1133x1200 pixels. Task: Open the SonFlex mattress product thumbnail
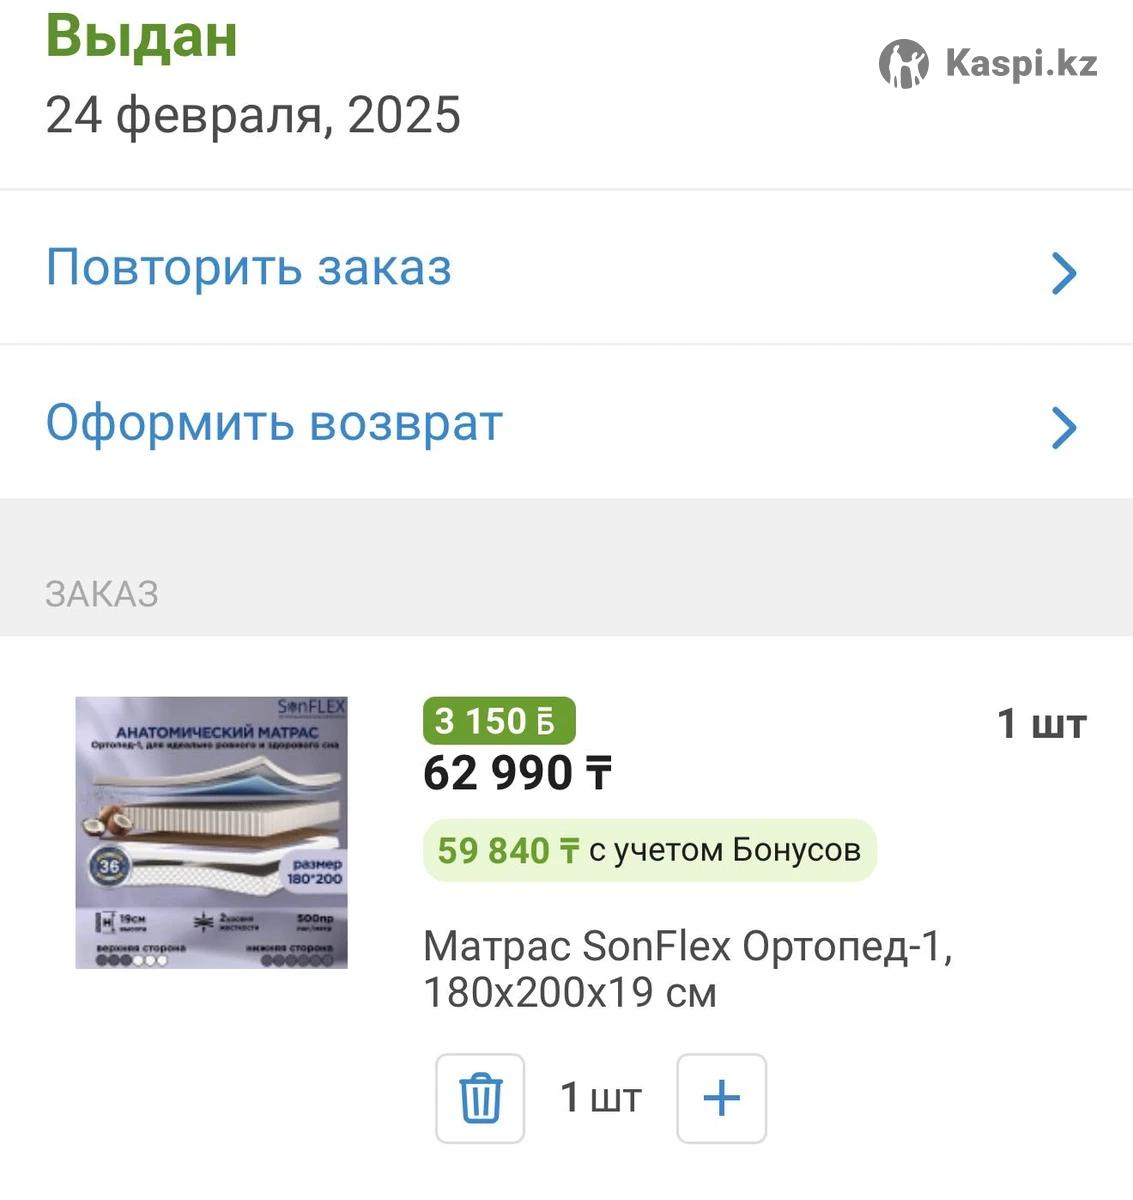click(x=211, y=832)
